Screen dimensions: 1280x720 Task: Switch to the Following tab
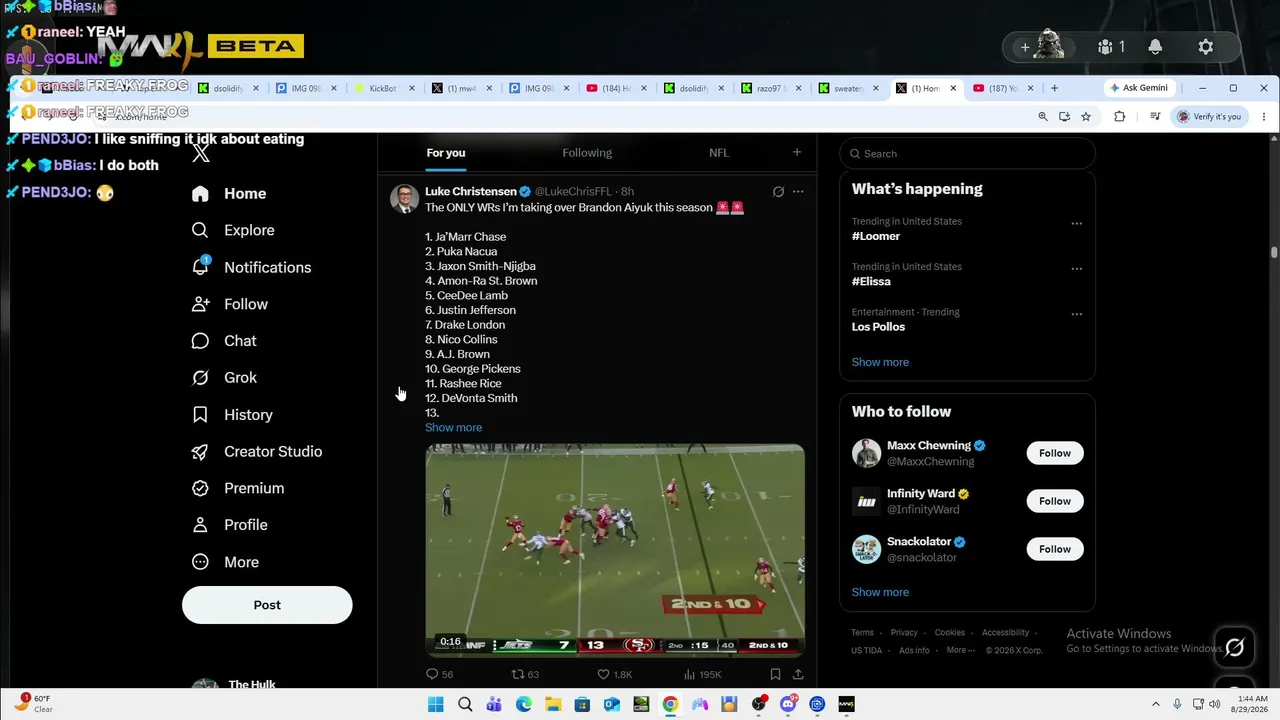click(587, 153)
